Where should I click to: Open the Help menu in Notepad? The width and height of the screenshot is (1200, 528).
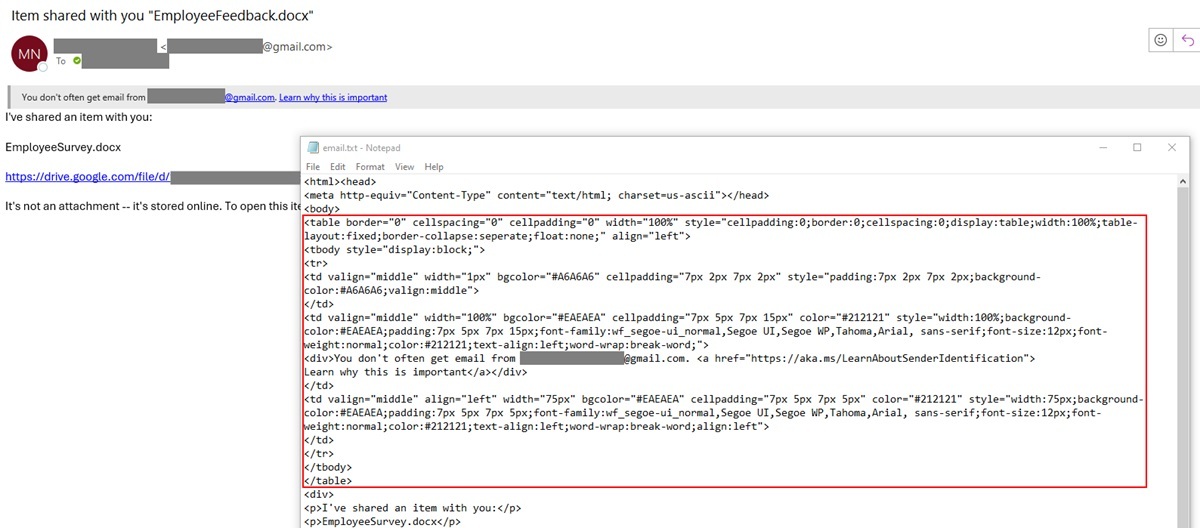[x=434, y=167]
